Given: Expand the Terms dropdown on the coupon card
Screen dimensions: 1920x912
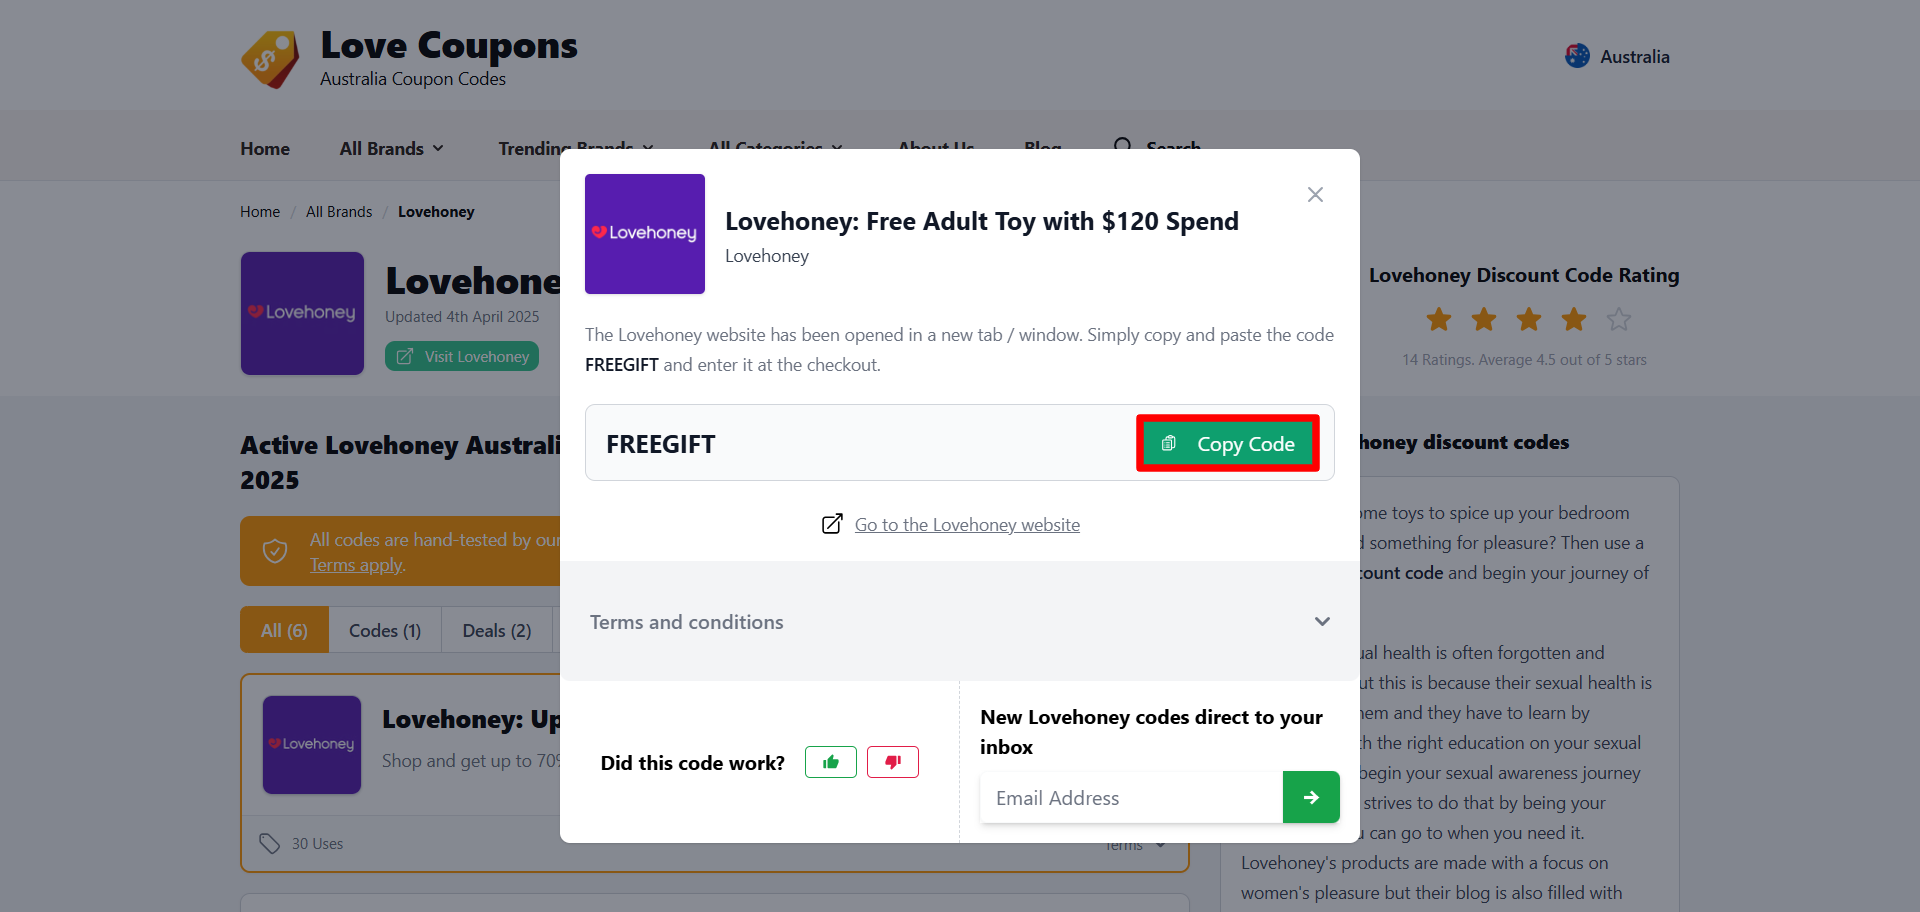Looking at the screenshot, I should click(1134, 844).
